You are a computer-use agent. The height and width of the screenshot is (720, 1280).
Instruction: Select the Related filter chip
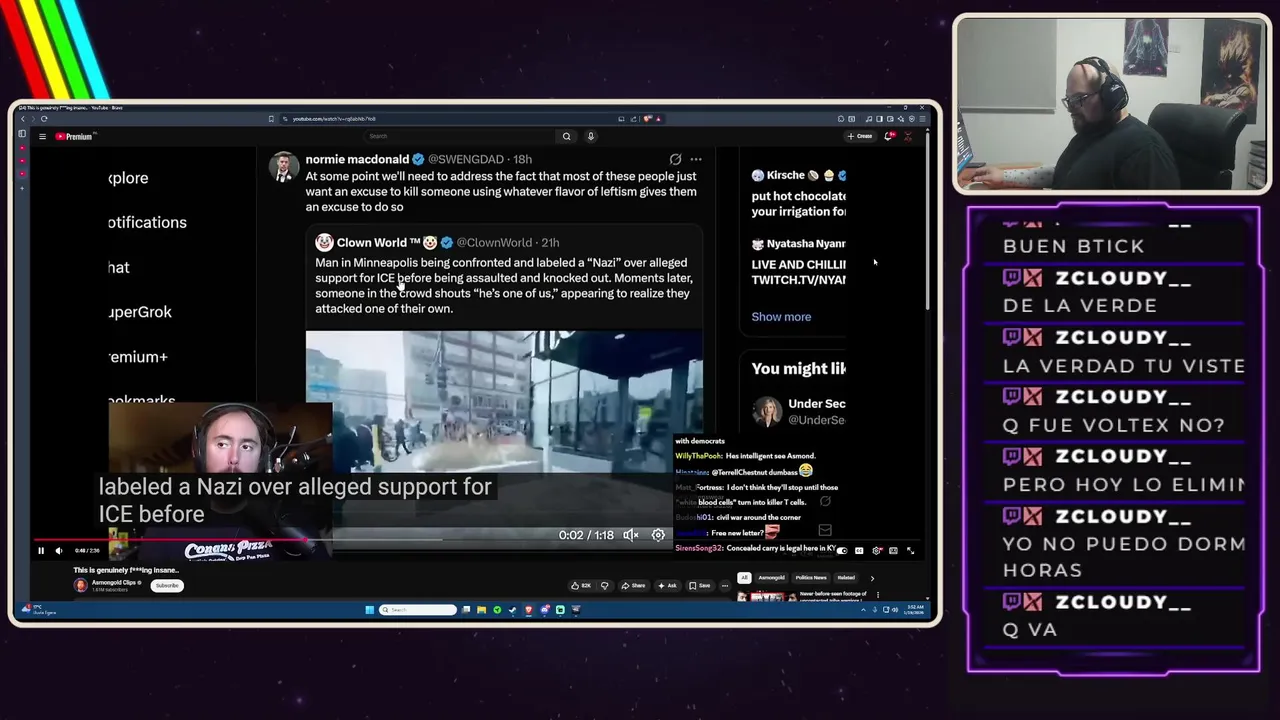[846, 578]
